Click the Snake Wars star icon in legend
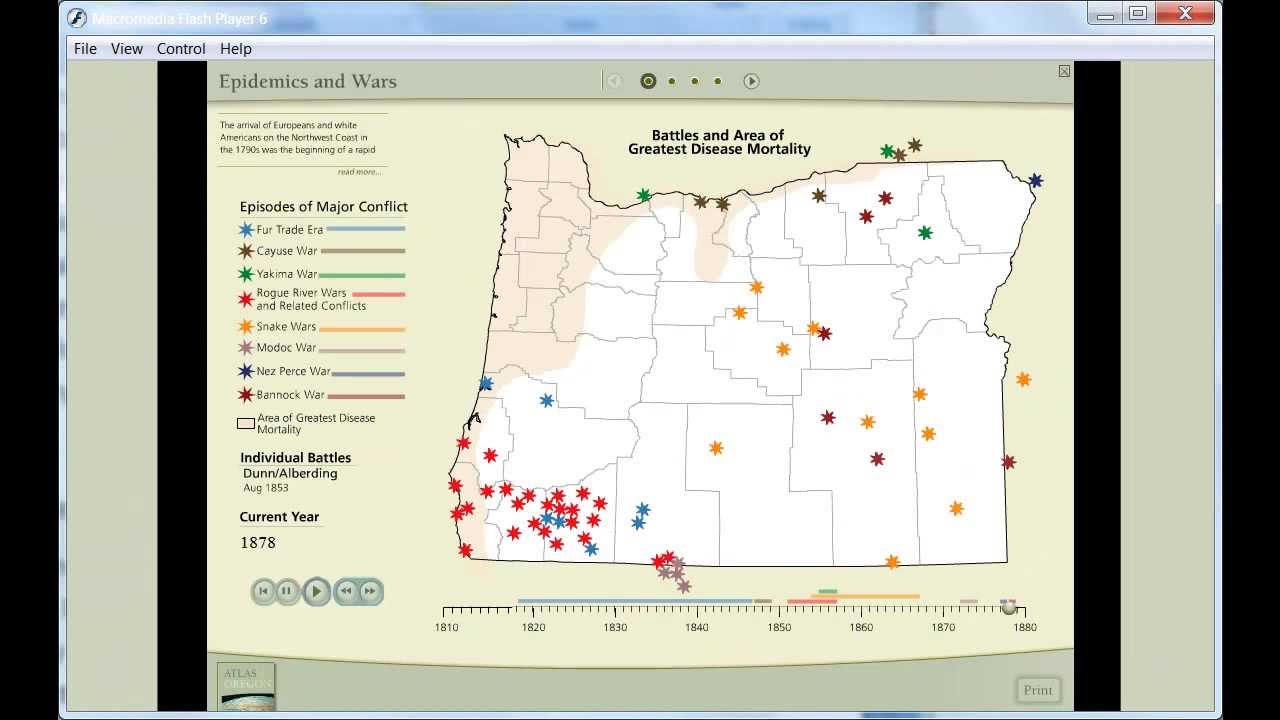The width and height of the screenshot is (1280, 720). pos(246,326)
